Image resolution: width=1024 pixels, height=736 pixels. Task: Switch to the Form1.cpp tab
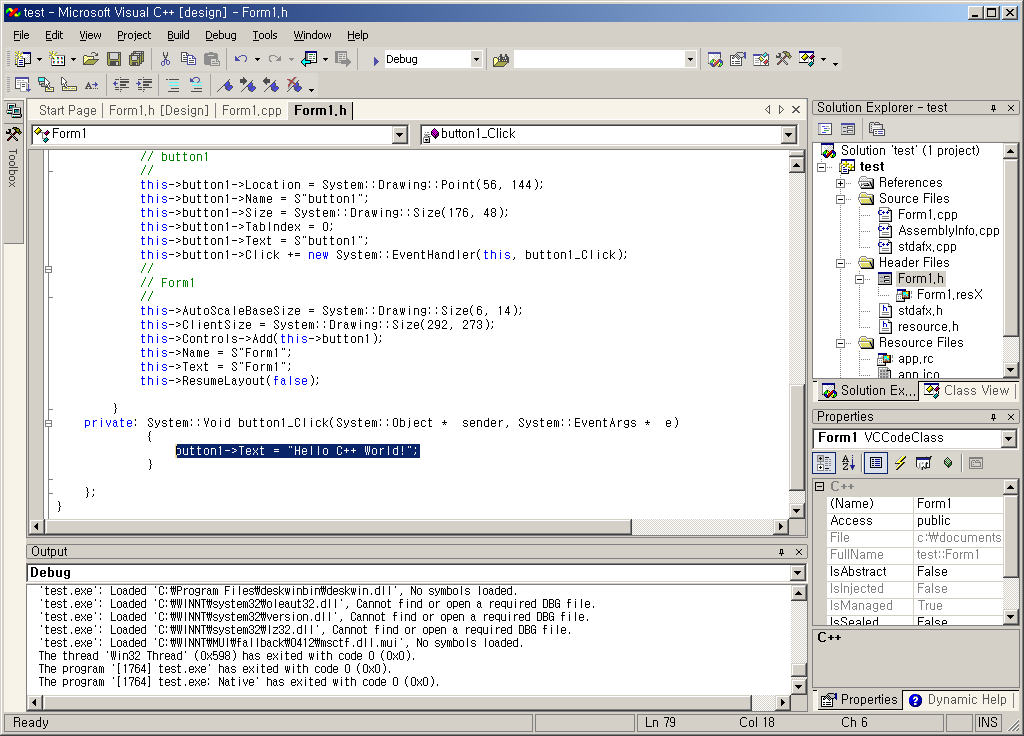pyautogui.click(x=251, y=111)
